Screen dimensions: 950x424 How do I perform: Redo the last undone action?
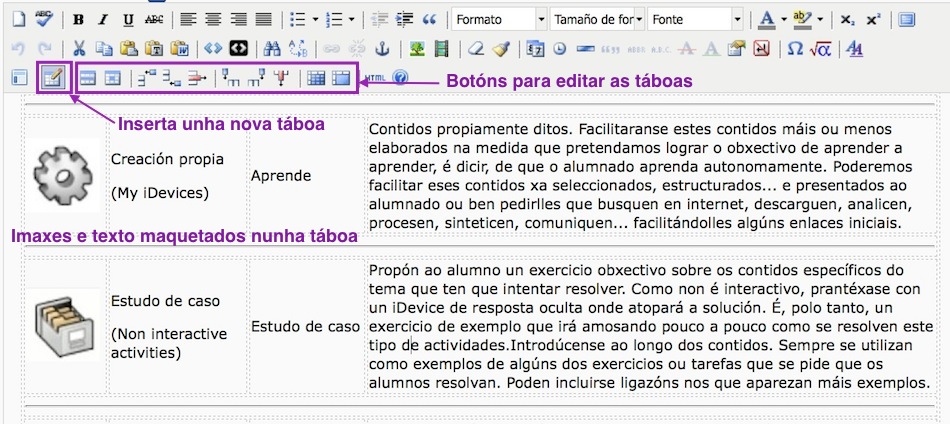coord(45,48)
